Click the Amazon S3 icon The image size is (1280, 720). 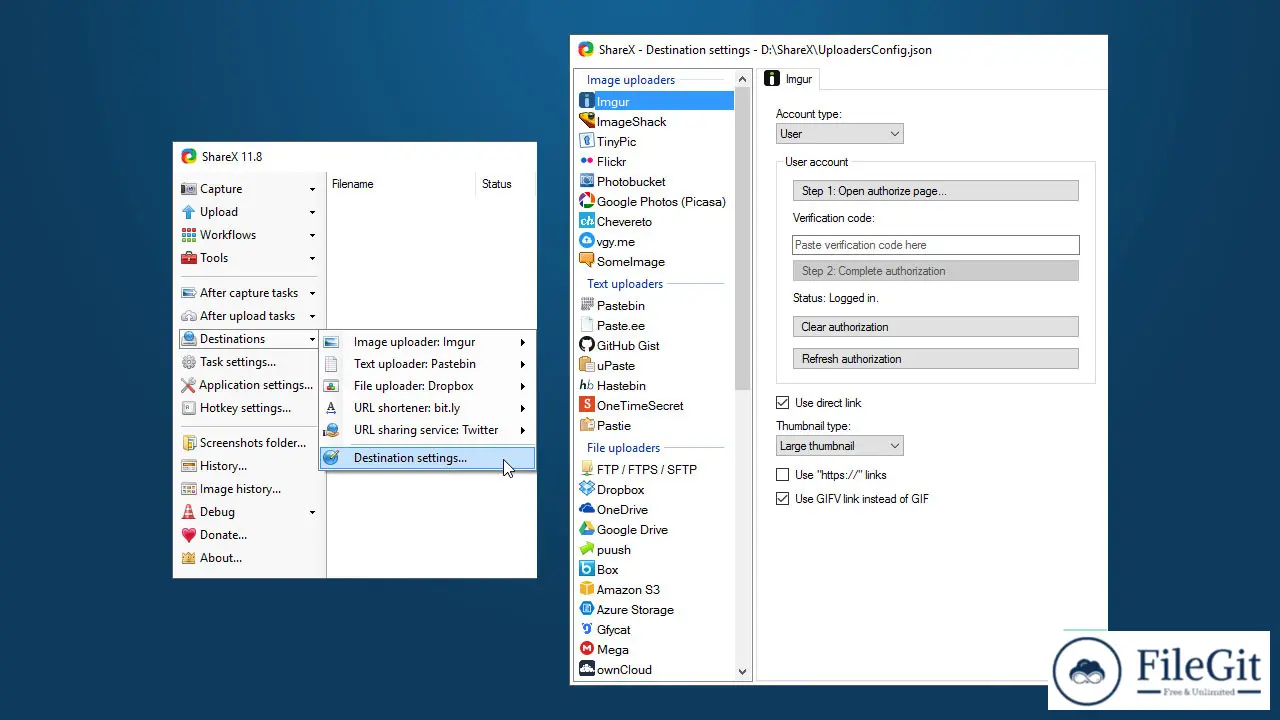pos(587,589)
